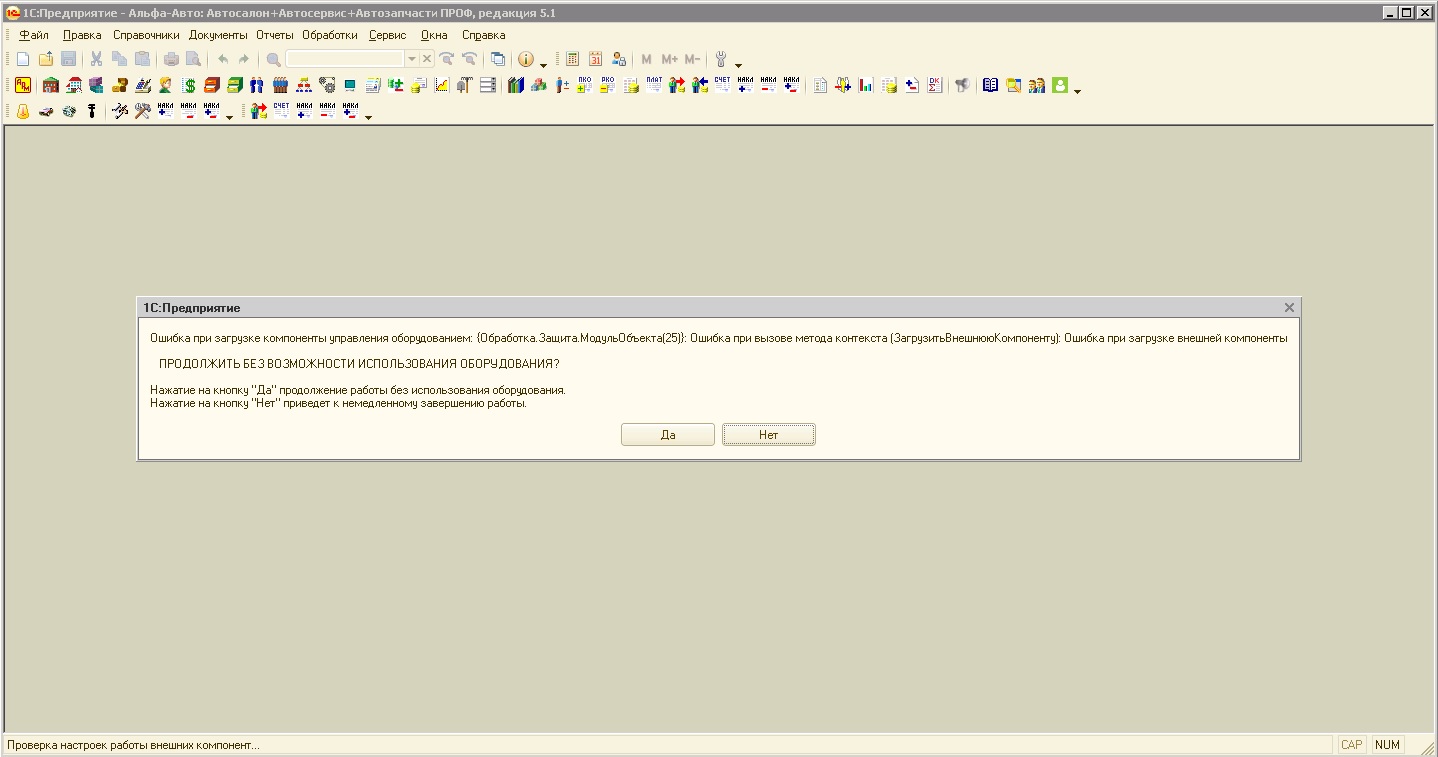This screenshot has height=757, width=1438.
Task: Expand dropdown at end of second toolbar
Action: [x=1077, y=91]
